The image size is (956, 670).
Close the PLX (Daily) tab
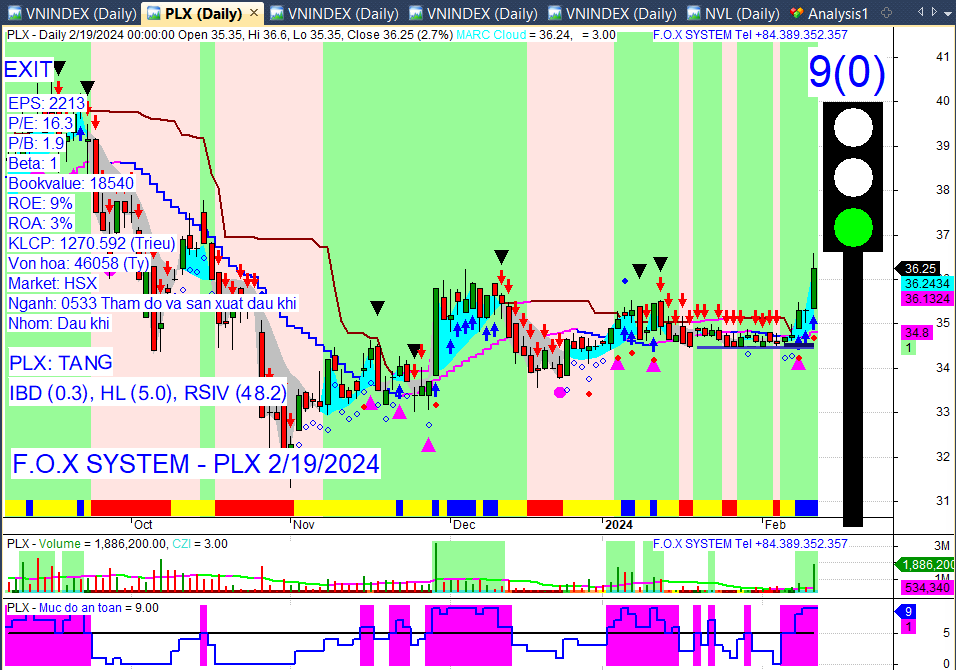(254, 12)
